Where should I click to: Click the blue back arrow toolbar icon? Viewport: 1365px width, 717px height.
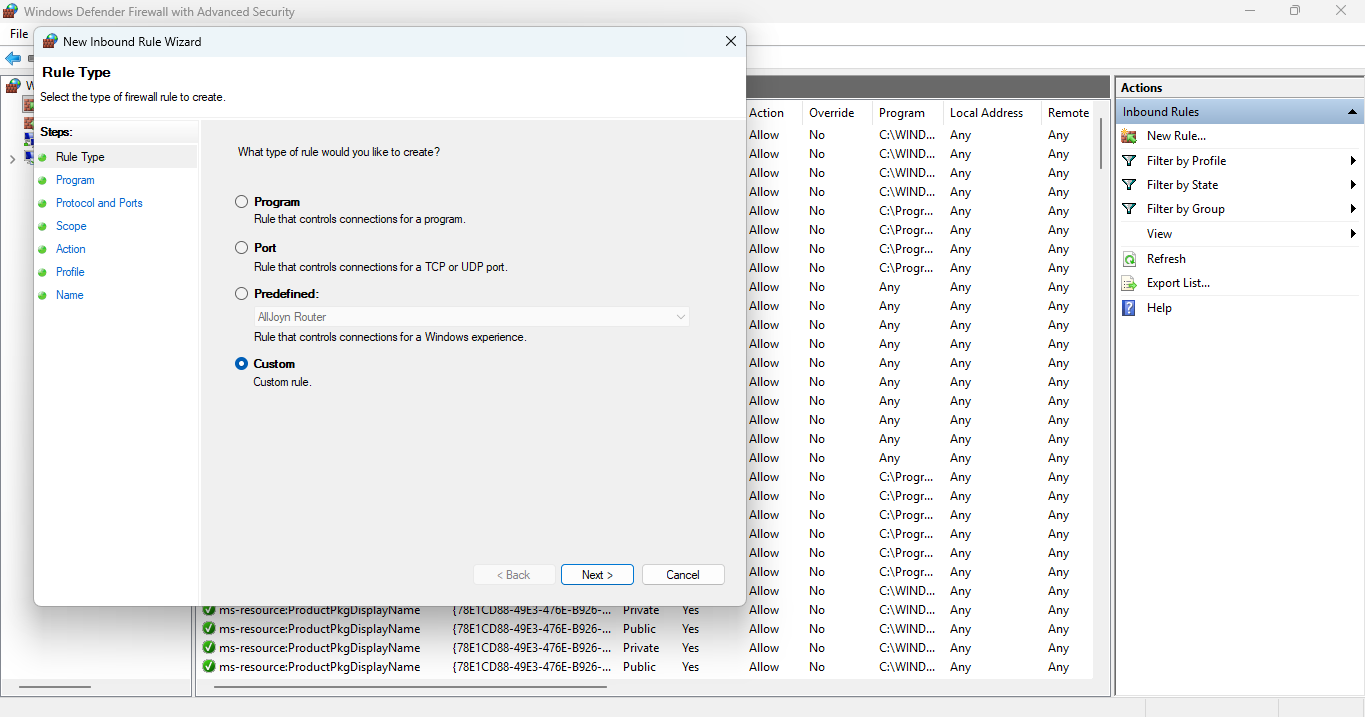(x=13, y=59)
